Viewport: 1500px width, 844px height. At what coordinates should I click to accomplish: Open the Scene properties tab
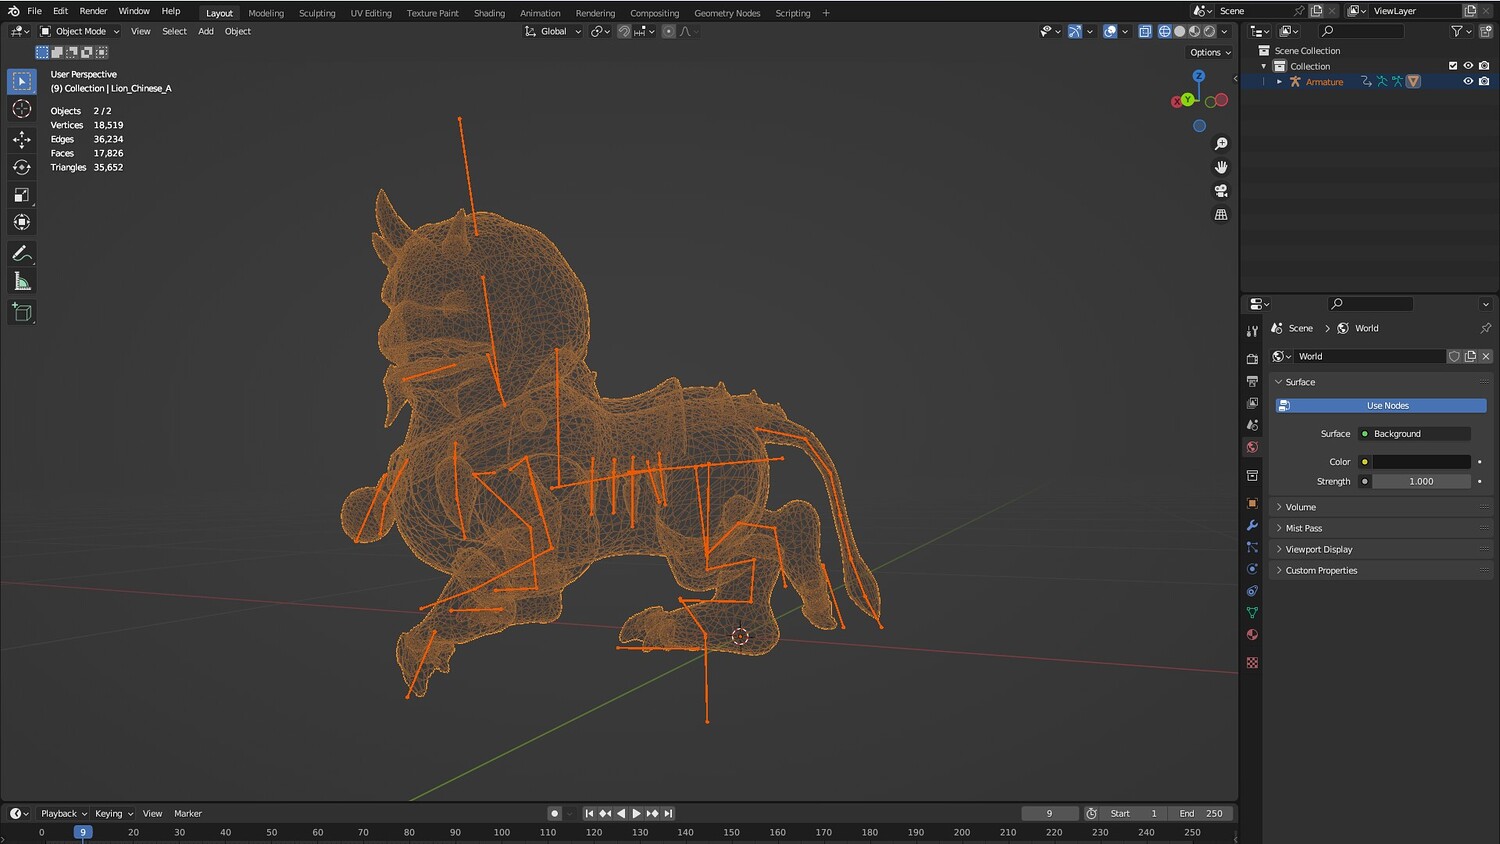(1252, 425)
